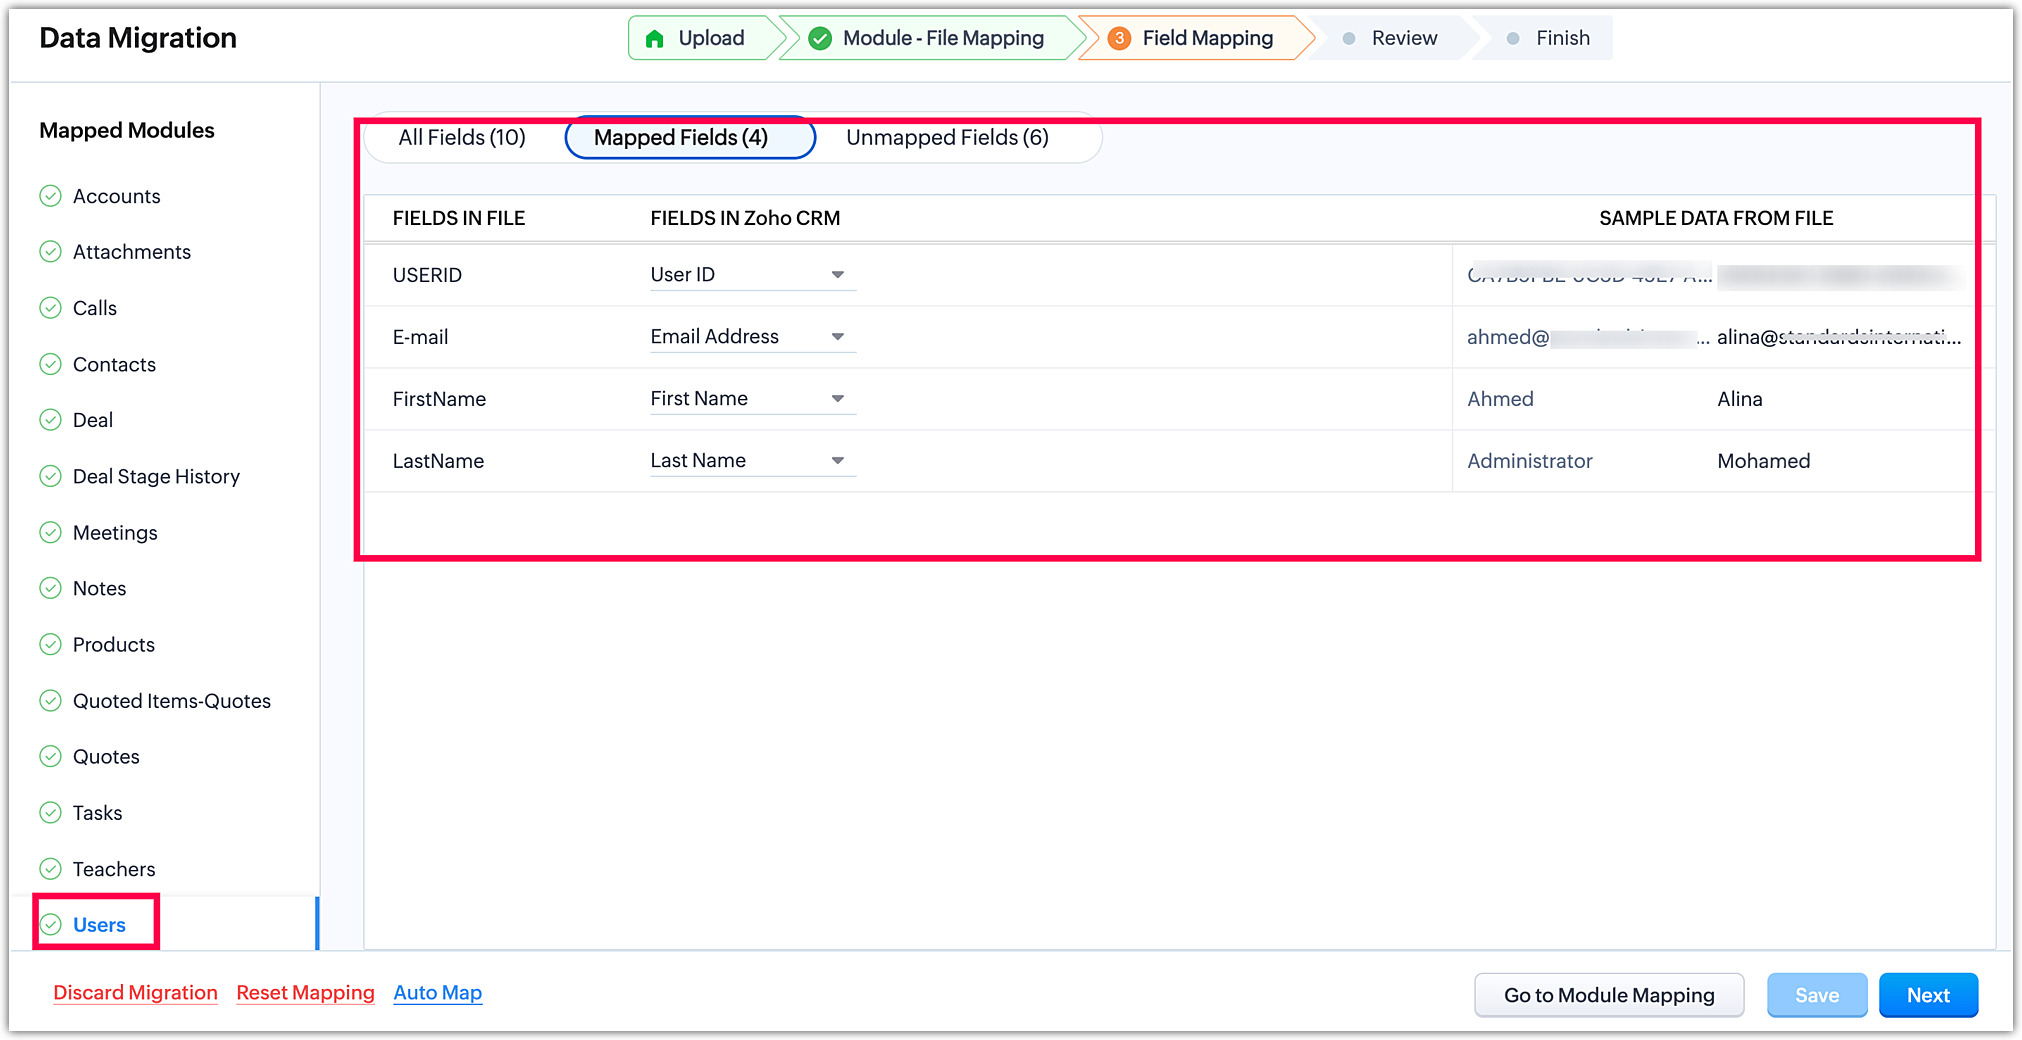Click the Discard Migration link
Viewport: 2022px width, 1040px height.
click(135, 993)
